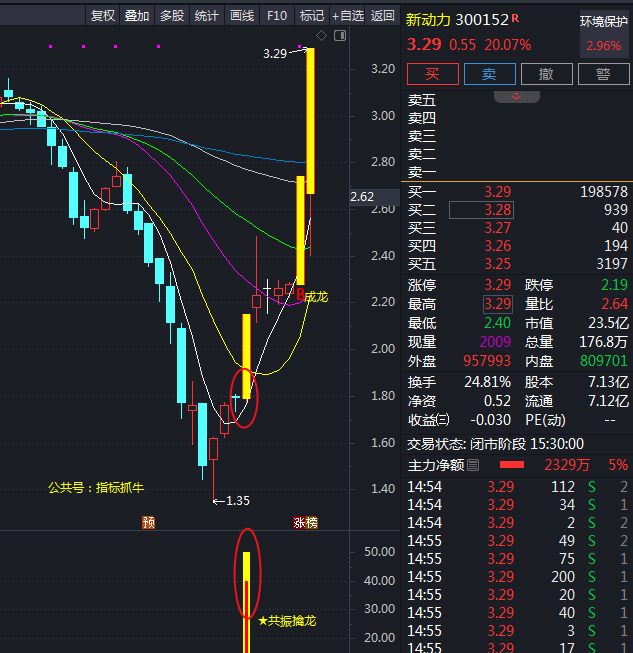The image size is (633, 653).
Task: Click the tall yellow limit-up candle at 3.29
Action: (x=310, y=121)
